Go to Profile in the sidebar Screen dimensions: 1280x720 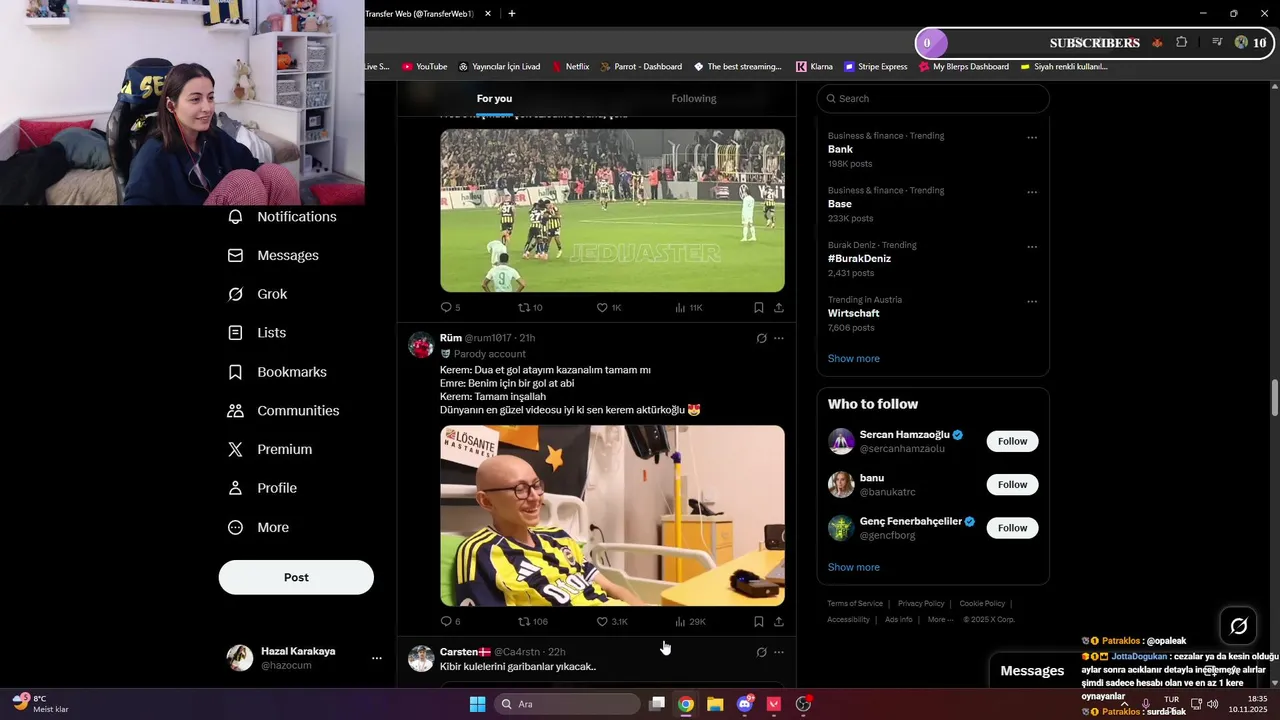coord(262,488)
